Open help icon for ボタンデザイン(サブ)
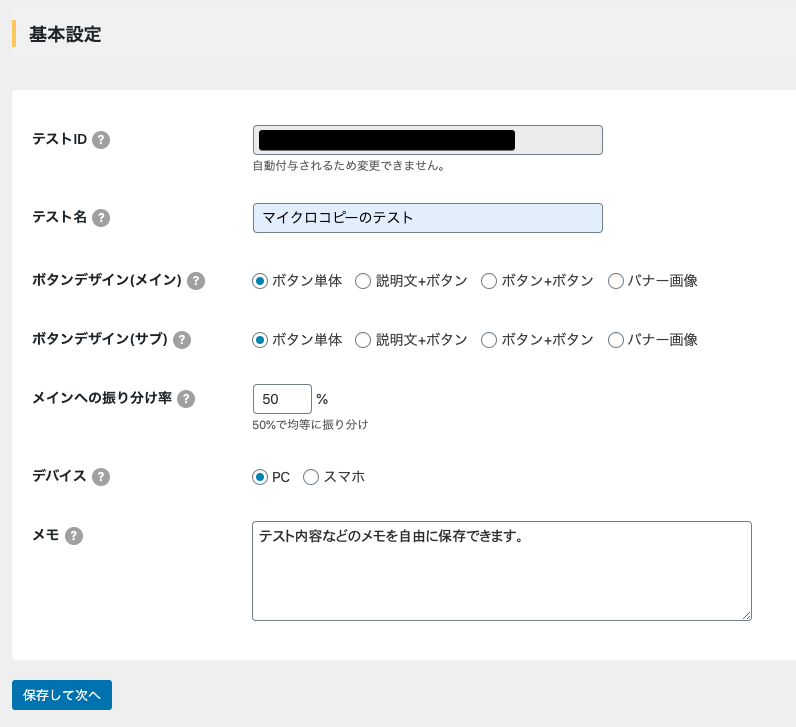Screen dimensions: 796x727 (x=182, y=340)
